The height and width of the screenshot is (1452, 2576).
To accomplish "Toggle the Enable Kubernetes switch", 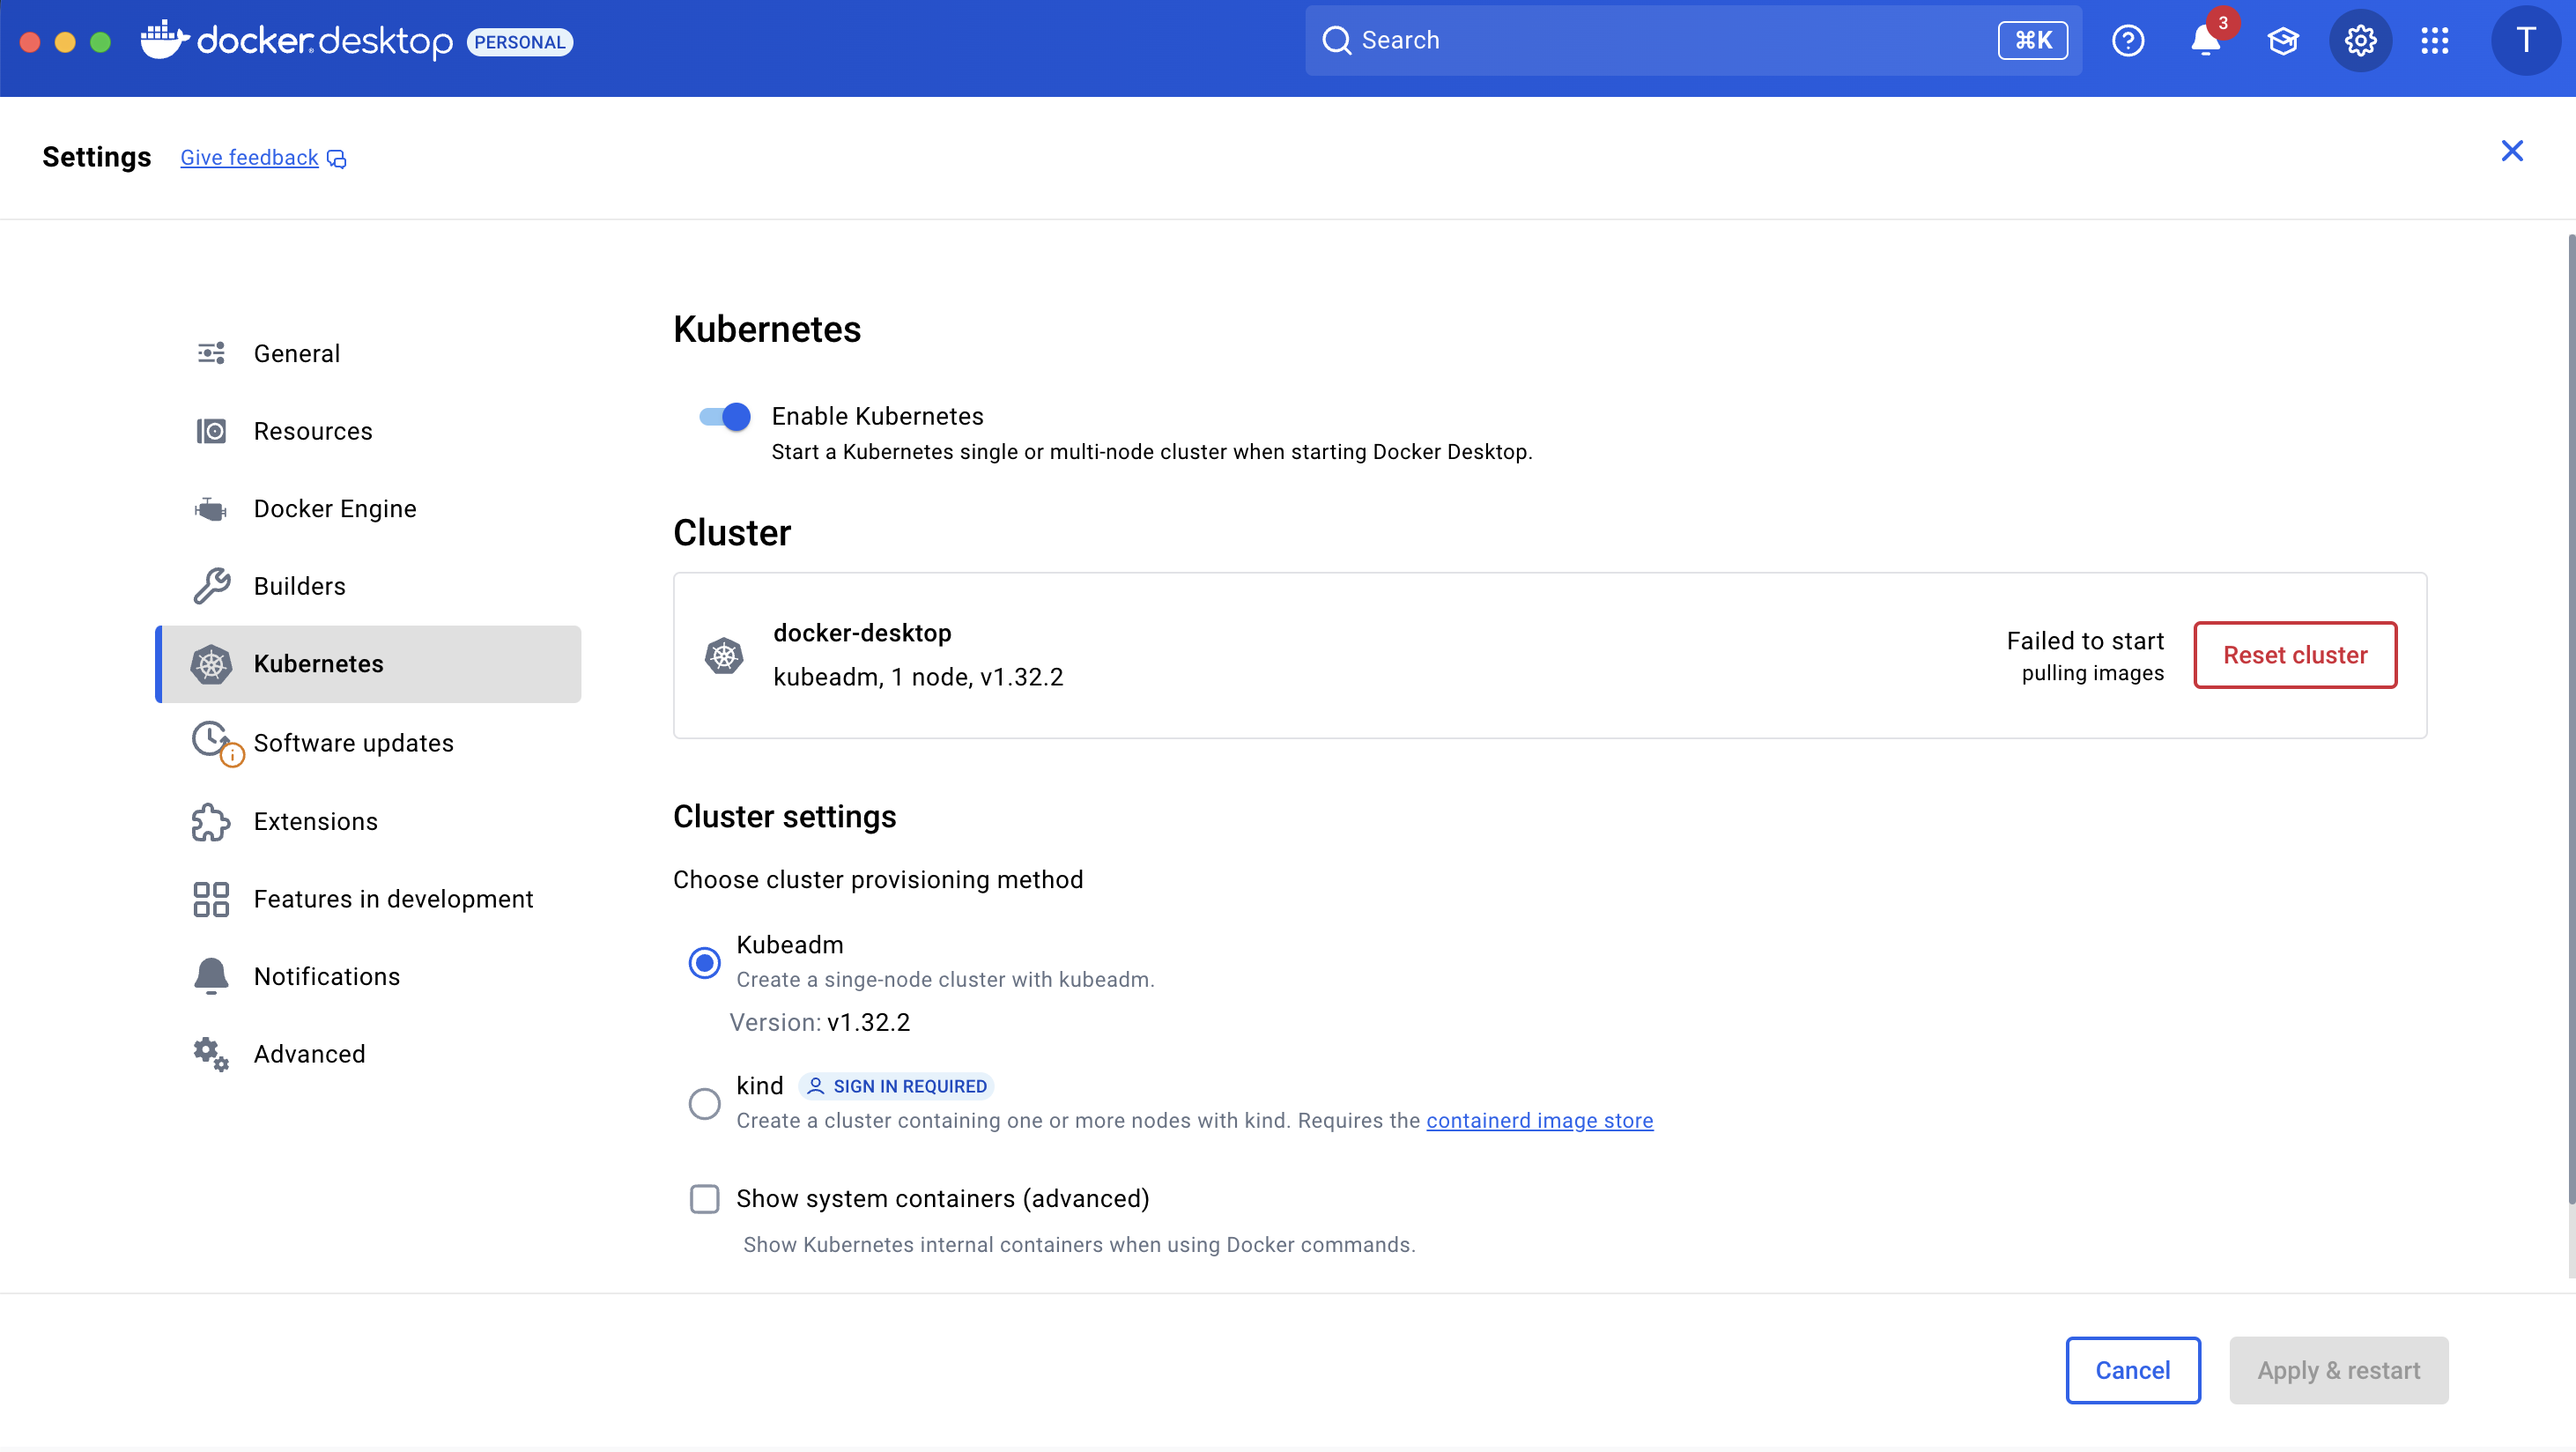I will [725, 416].
